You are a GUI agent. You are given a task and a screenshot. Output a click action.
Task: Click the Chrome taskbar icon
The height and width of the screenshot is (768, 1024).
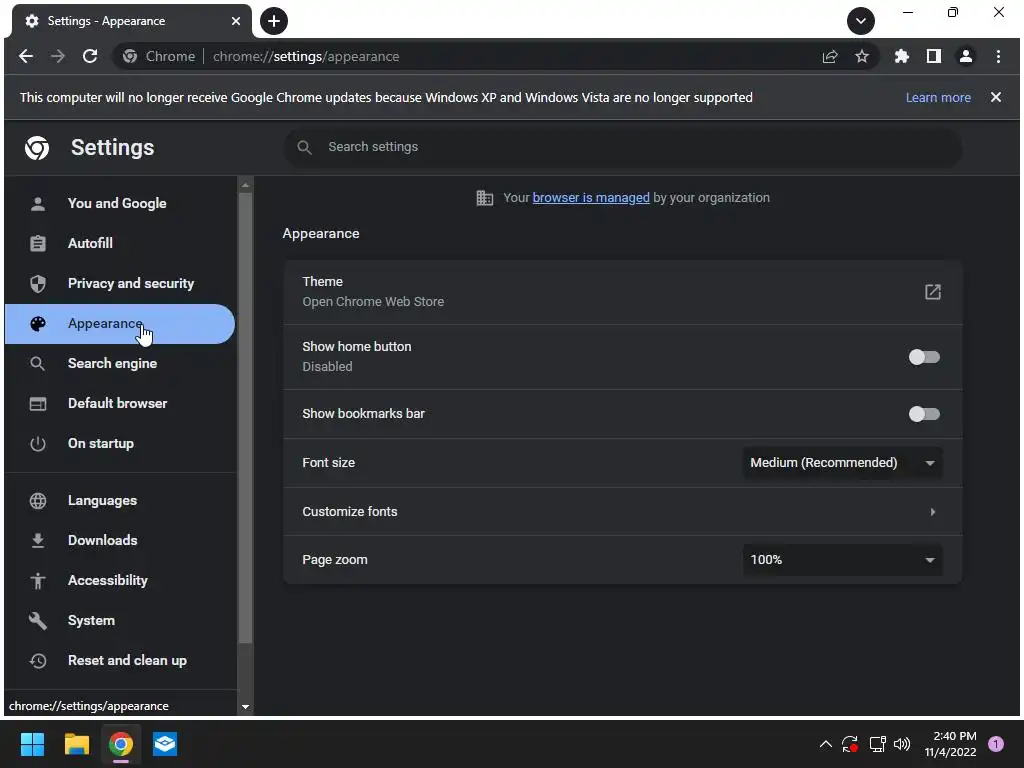pyautogui.click(x=121, y=744)
